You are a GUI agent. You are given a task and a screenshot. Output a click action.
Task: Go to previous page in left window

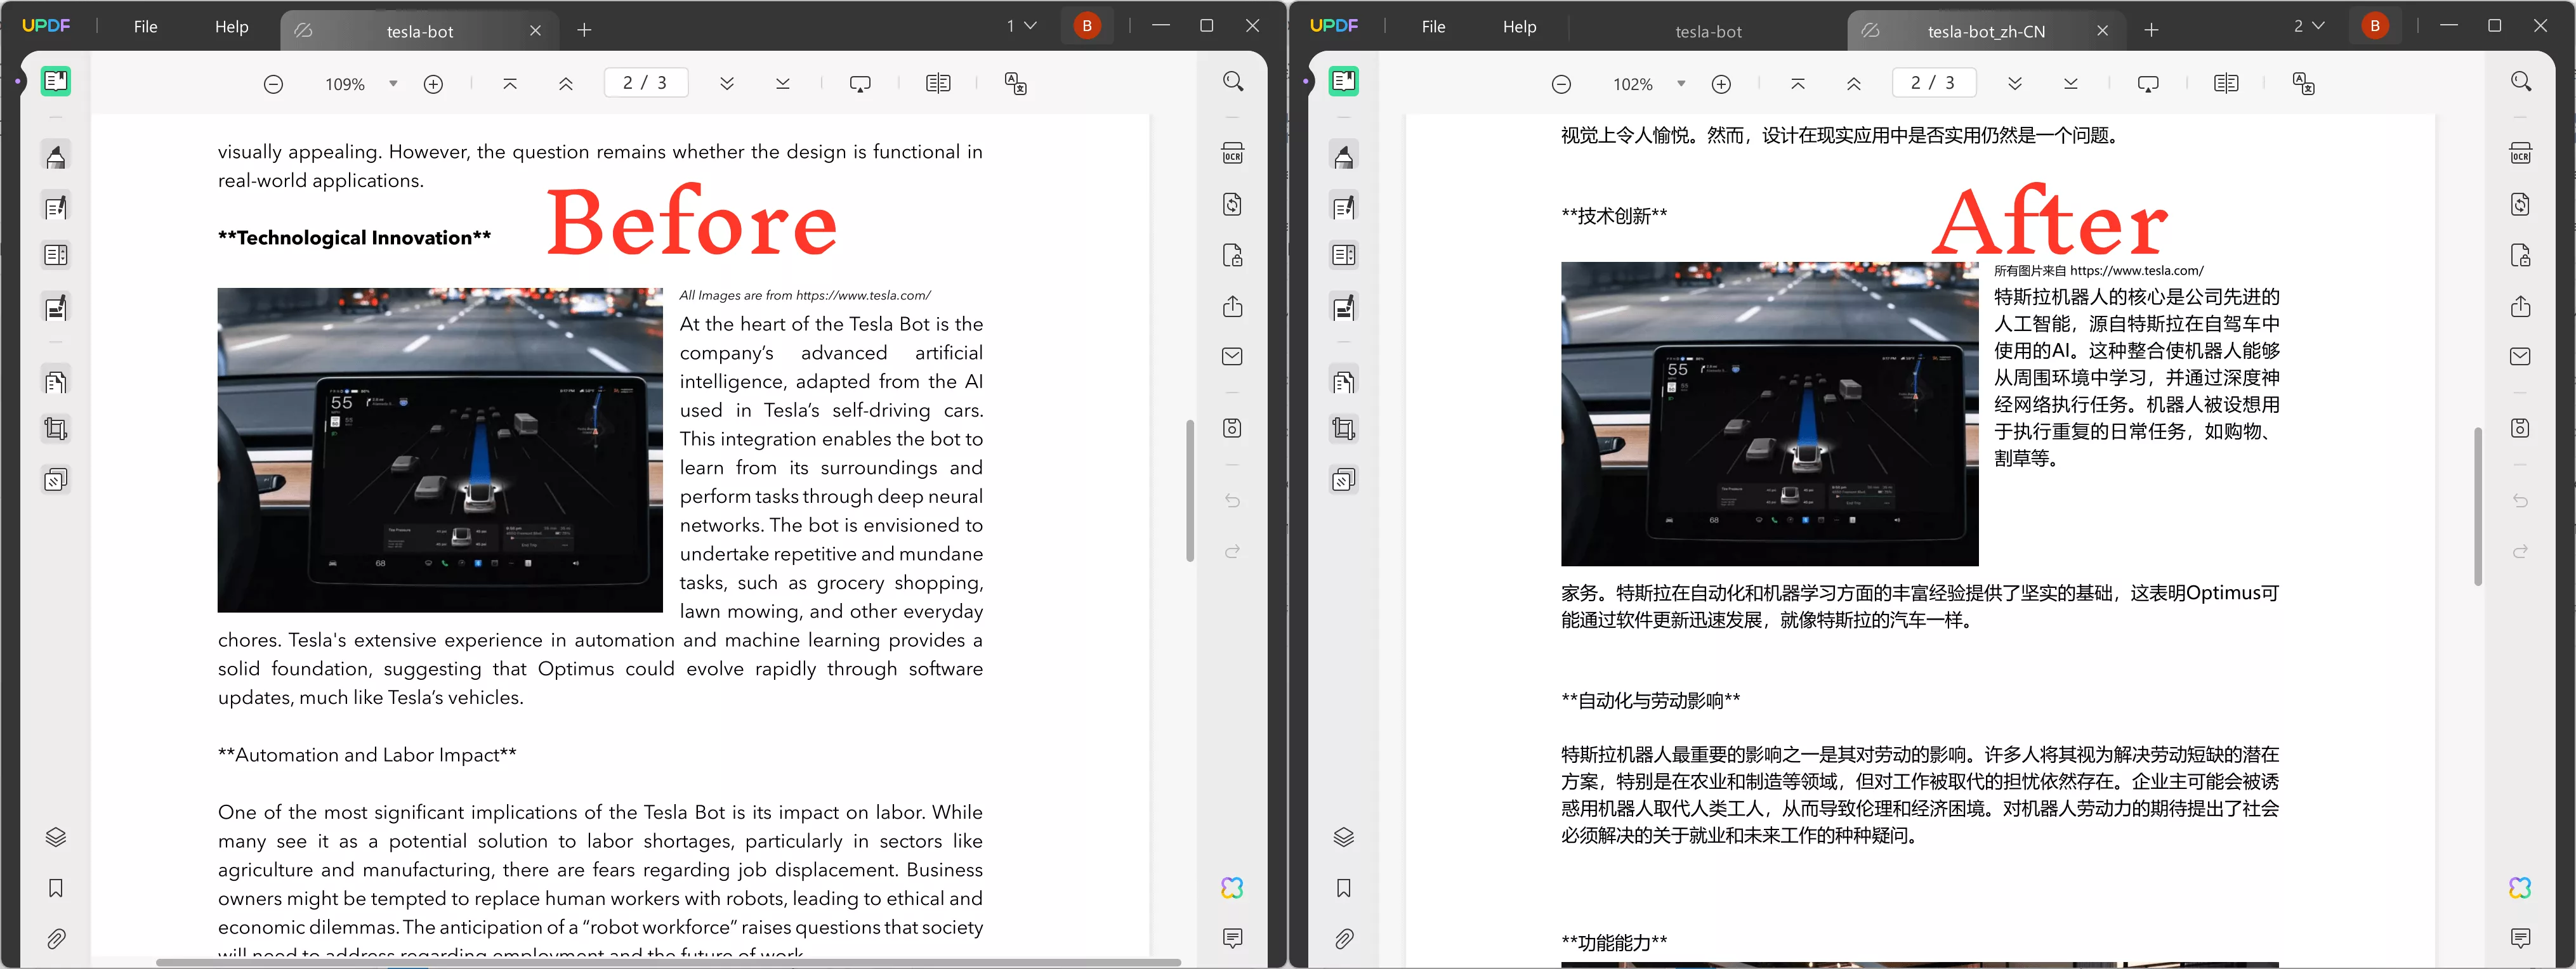566,84
